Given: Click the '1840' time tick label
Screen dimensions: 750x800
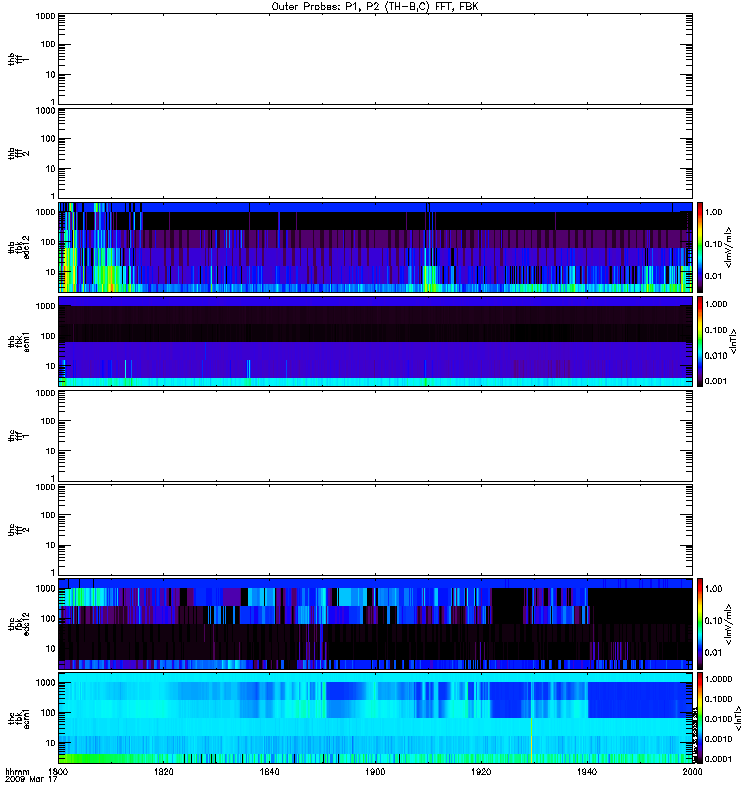Looking at the screenshot, I should 269,771.
